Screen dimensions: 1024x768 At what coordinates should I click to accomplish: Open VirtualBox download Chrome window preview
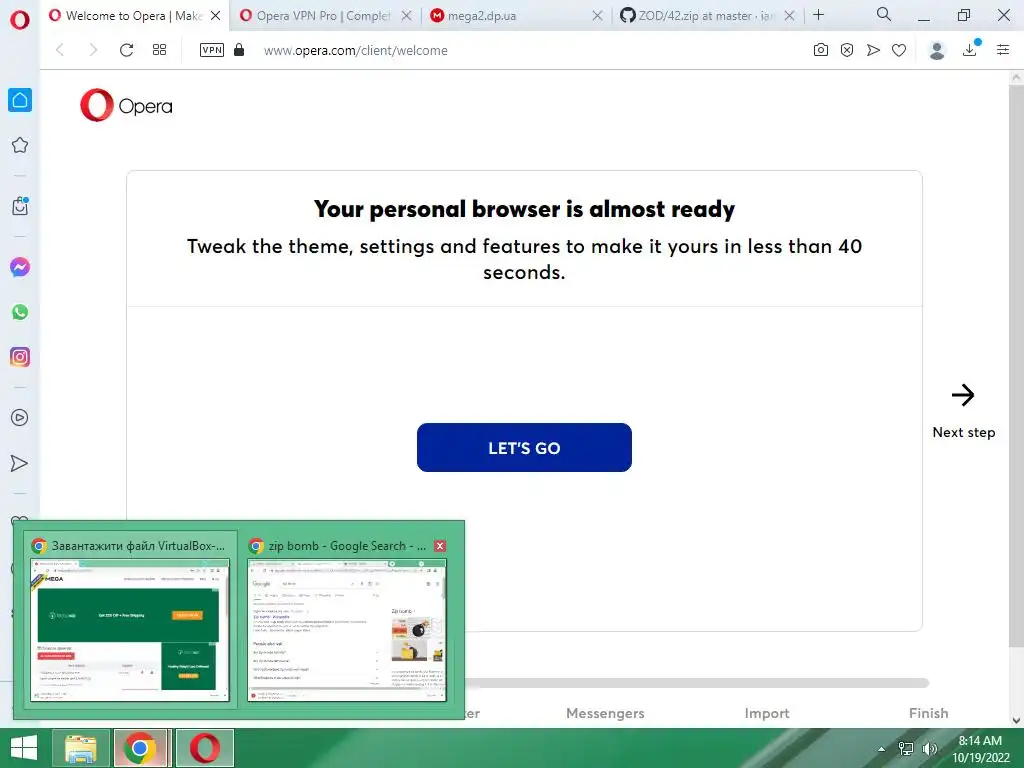click(130, 622)
